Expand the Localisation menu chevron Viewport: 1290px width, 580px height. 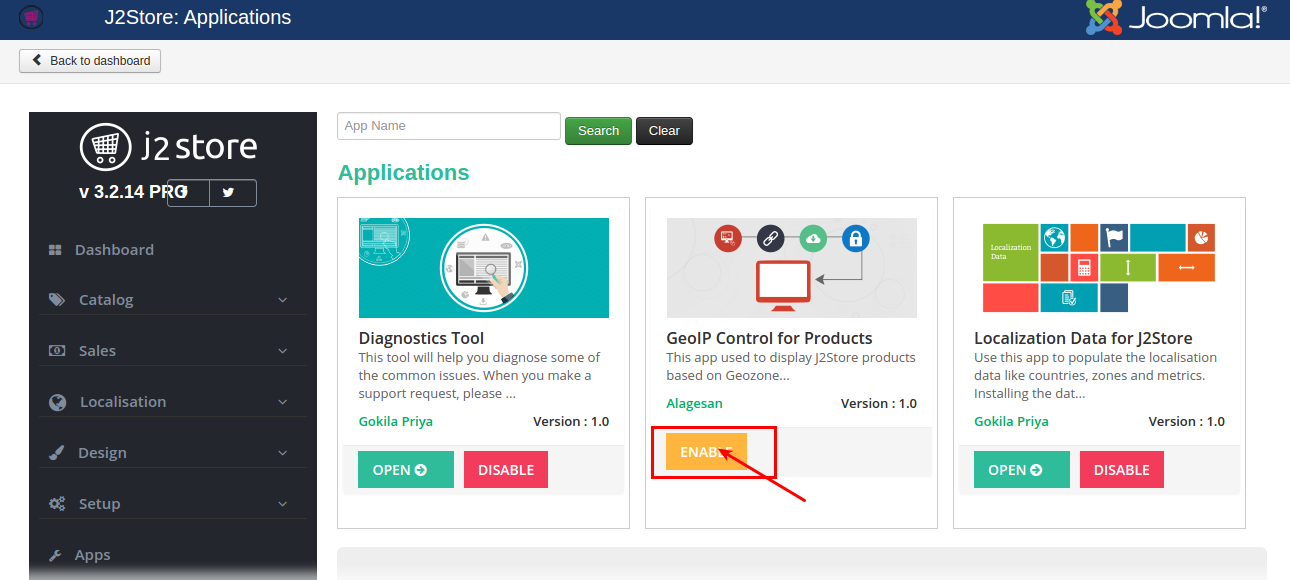(282, 402)
